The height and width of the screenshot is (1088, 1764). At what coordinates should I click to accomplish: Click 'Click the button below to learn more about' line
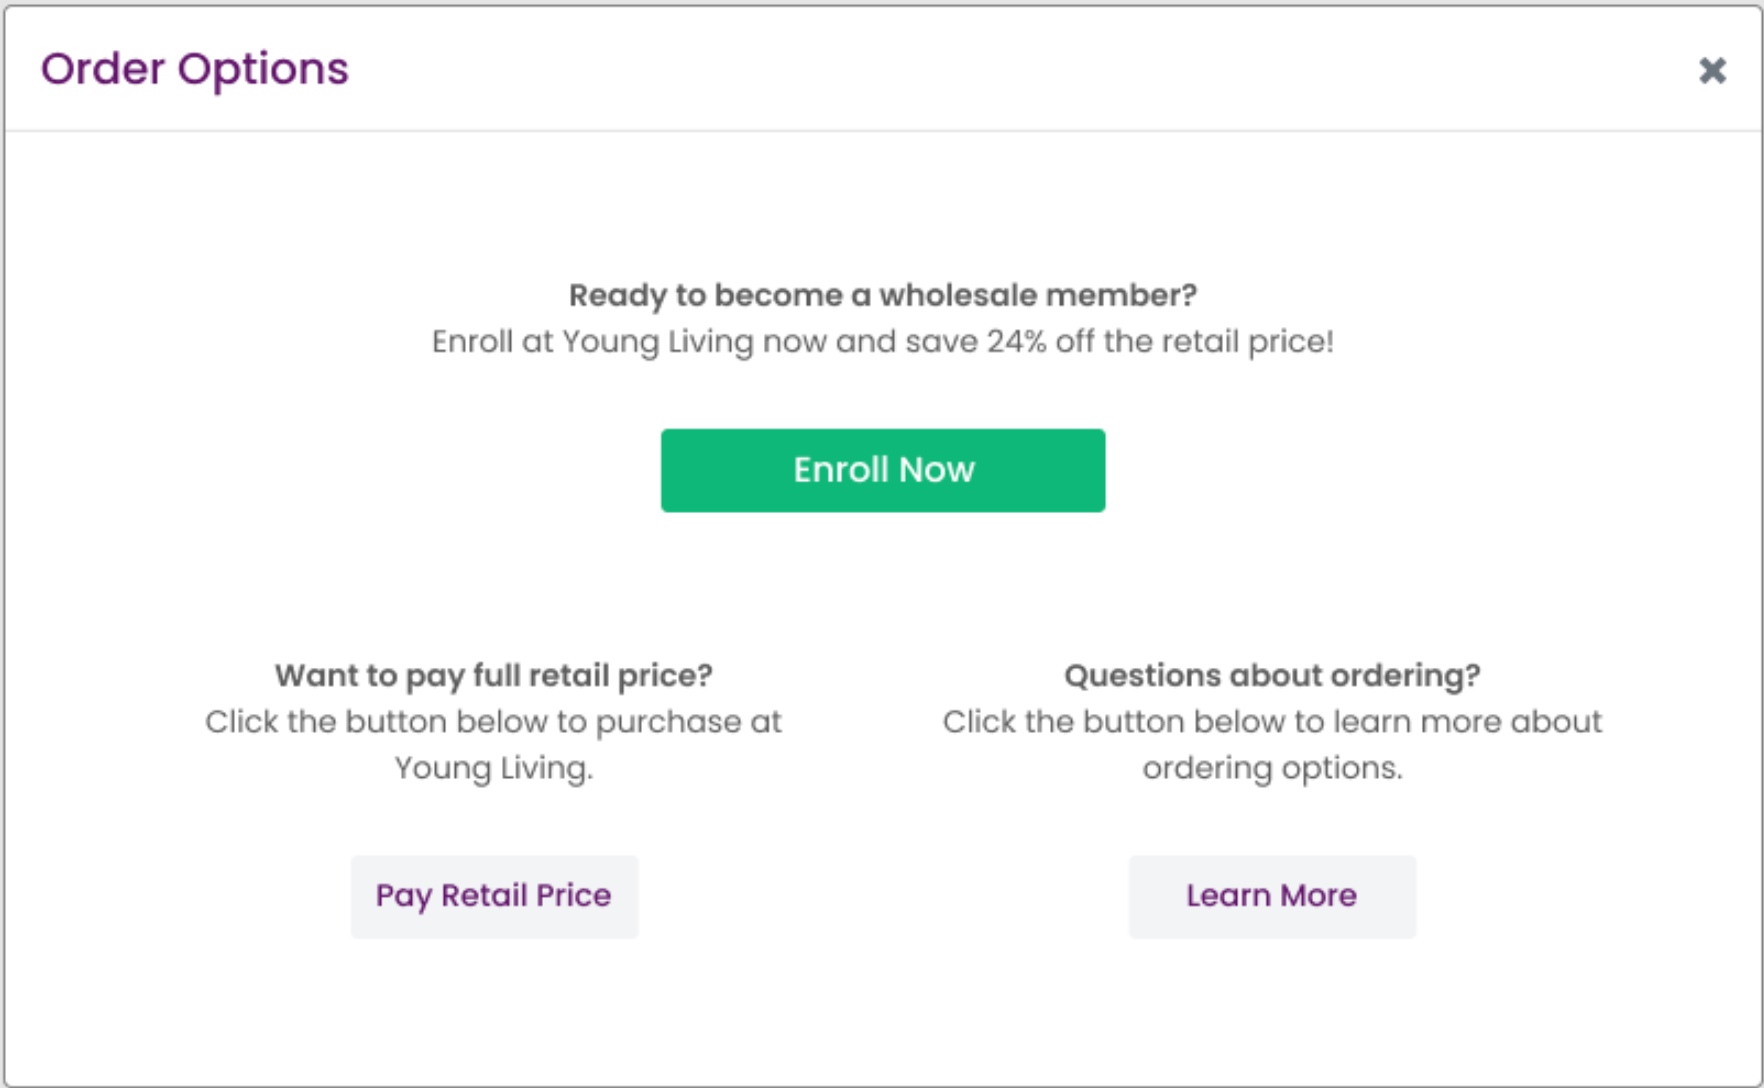click(x=1271, y=722)
